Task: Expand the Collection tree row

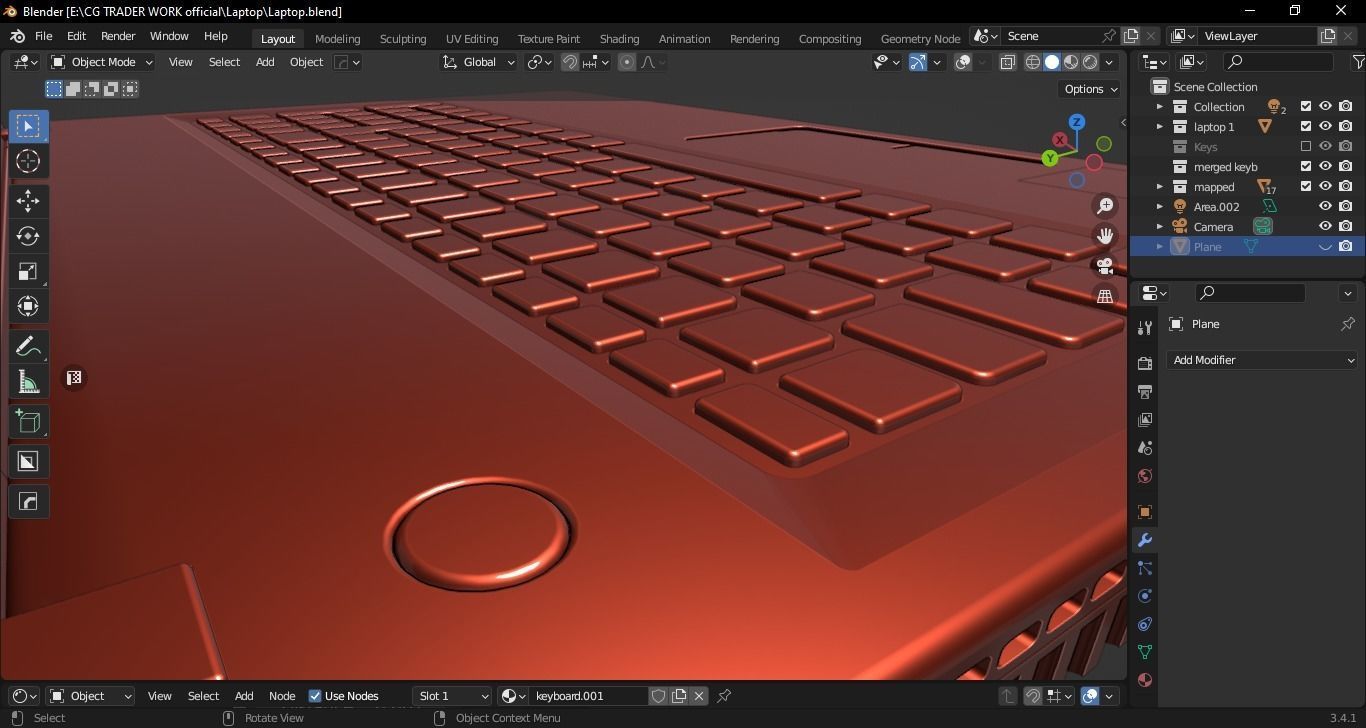Action: [1160, 106]
